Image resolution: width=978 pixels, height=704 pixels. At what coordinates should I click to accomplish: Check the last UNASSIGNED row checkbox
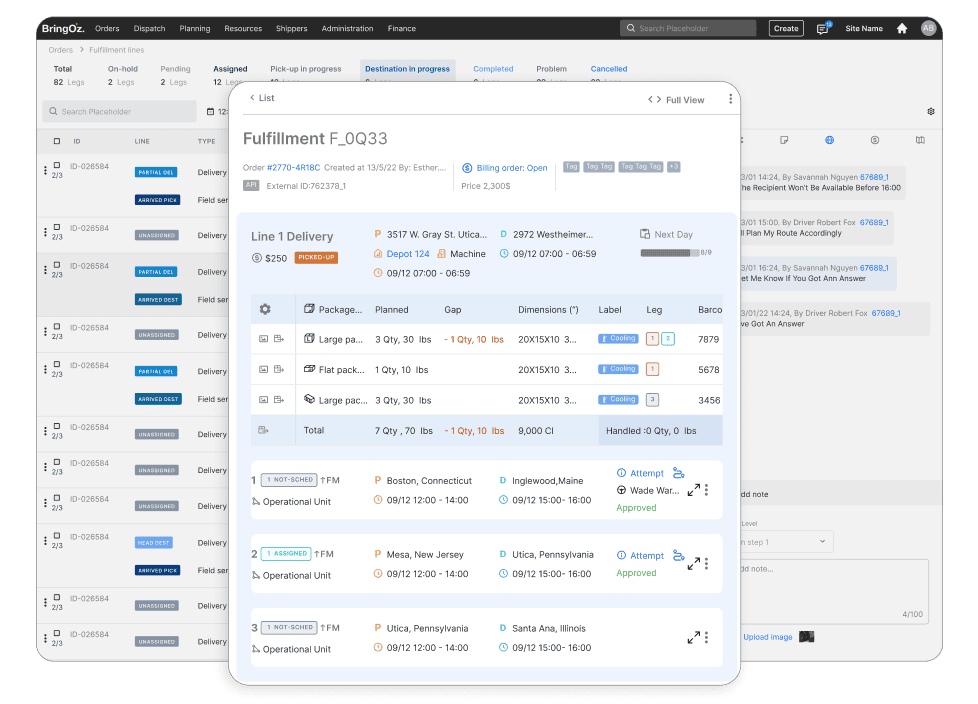57,634
